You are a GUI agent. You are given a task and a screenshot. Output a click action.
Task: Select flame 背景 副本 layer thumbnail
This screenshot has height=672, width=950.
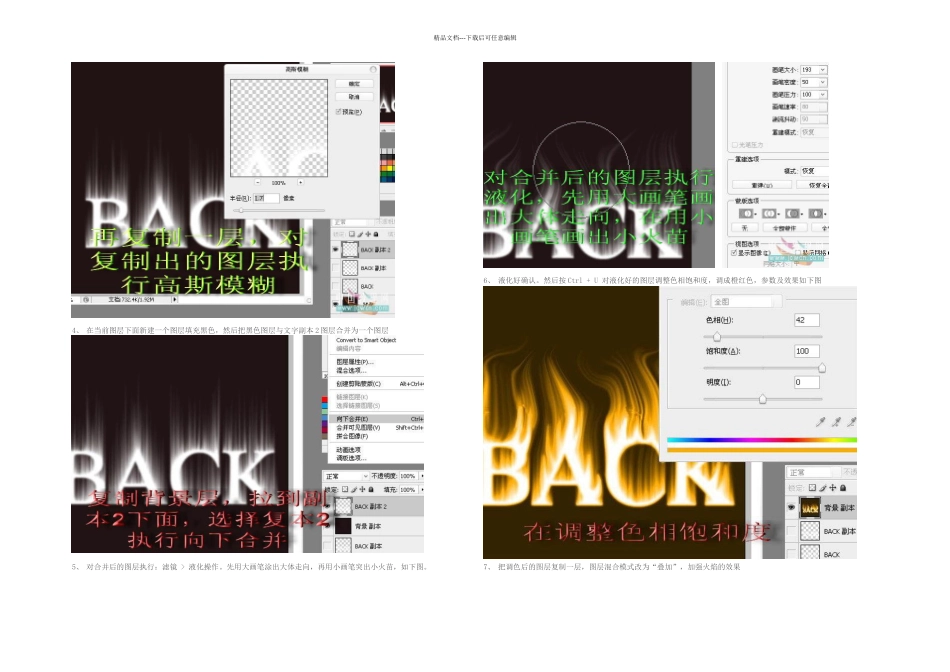(x=810, y=508)
